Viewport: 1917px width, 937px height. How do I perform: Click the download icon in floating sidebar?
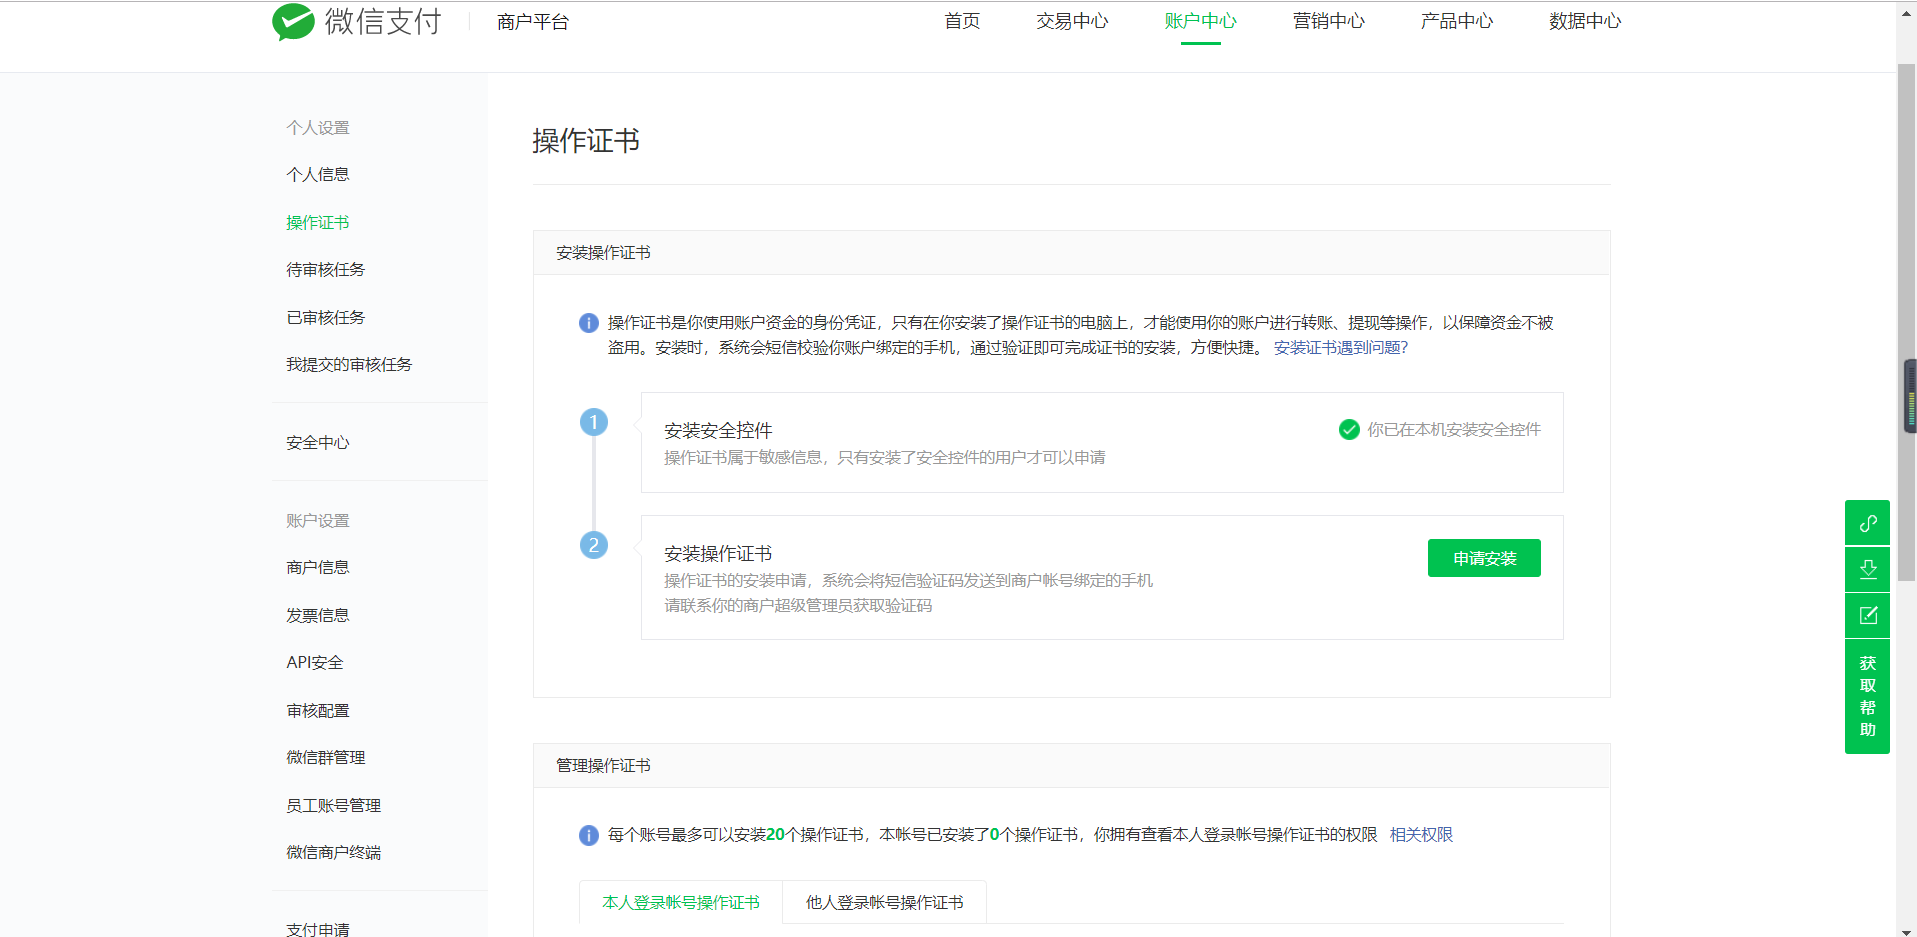[x=1867, y=569]
